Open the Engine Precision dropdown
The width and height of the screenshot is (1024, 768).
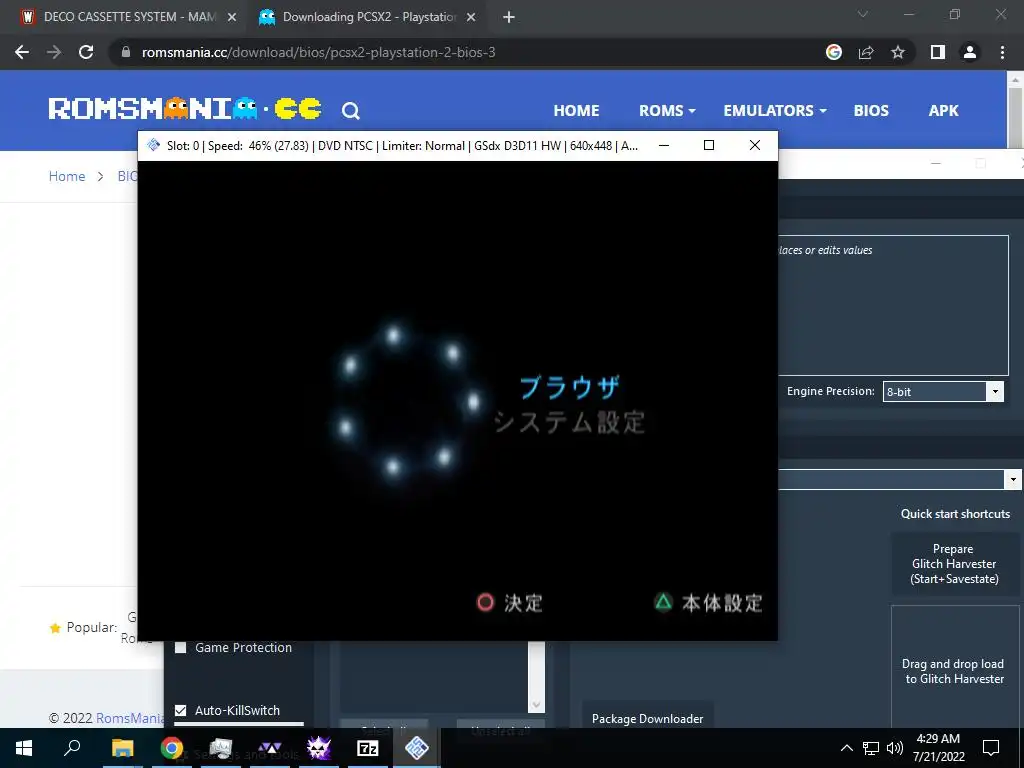943,392
